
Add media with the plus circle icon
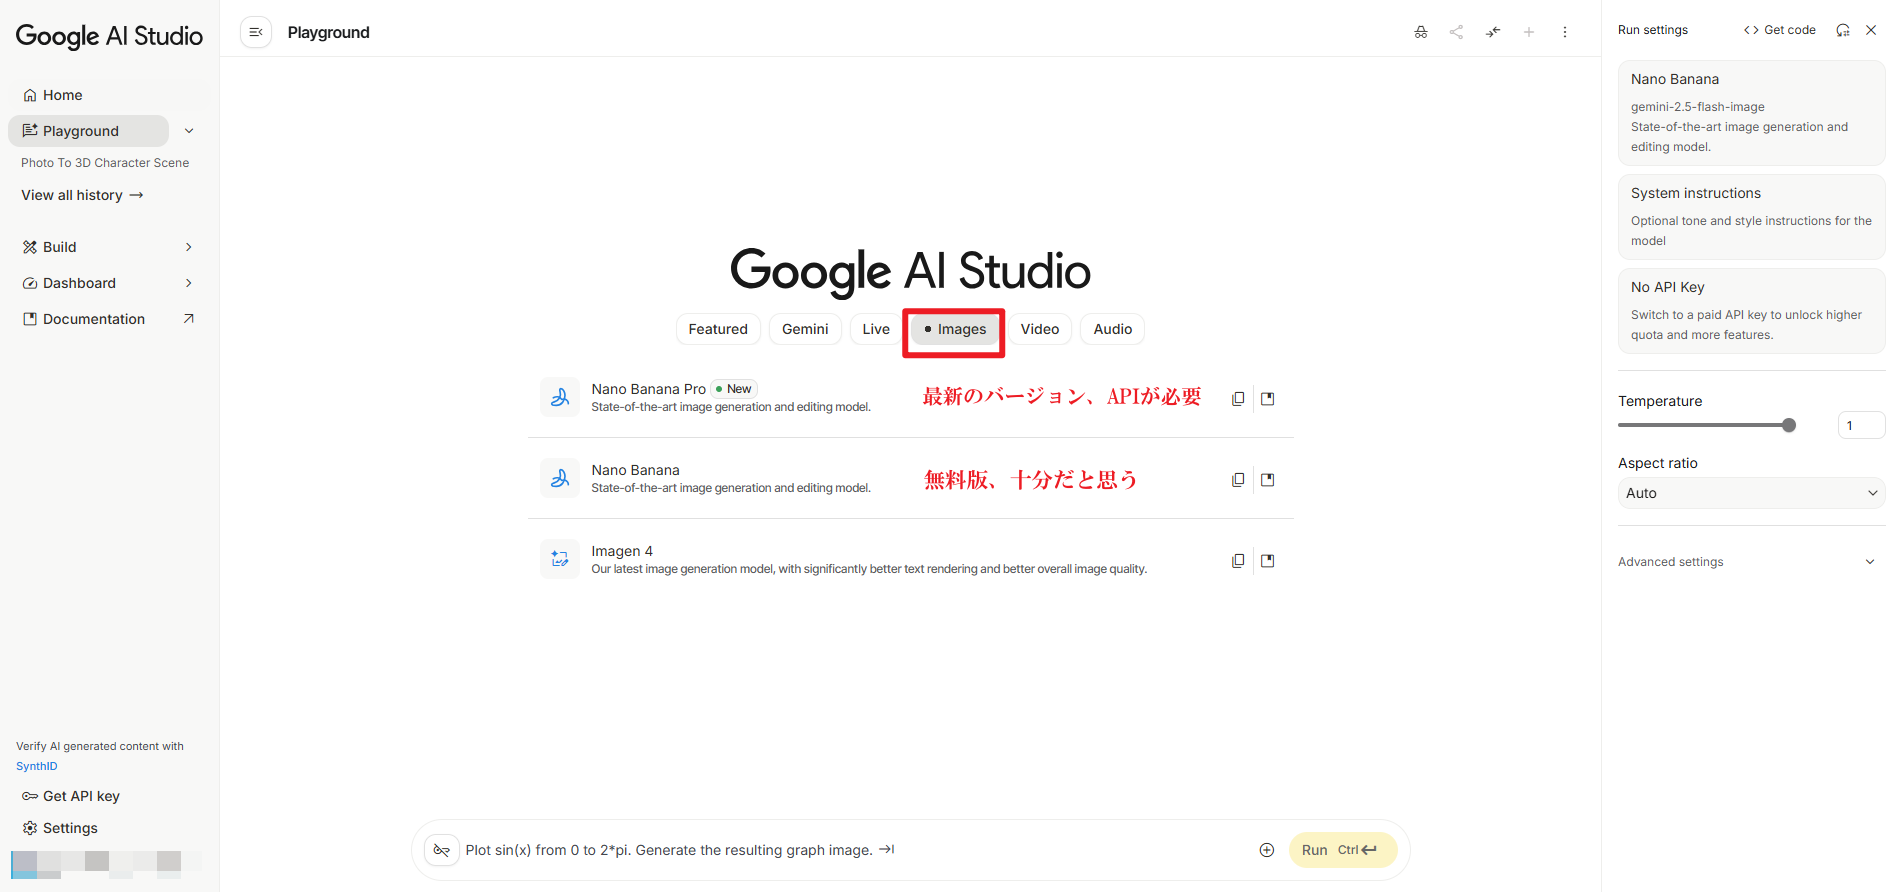(1267, 850)
